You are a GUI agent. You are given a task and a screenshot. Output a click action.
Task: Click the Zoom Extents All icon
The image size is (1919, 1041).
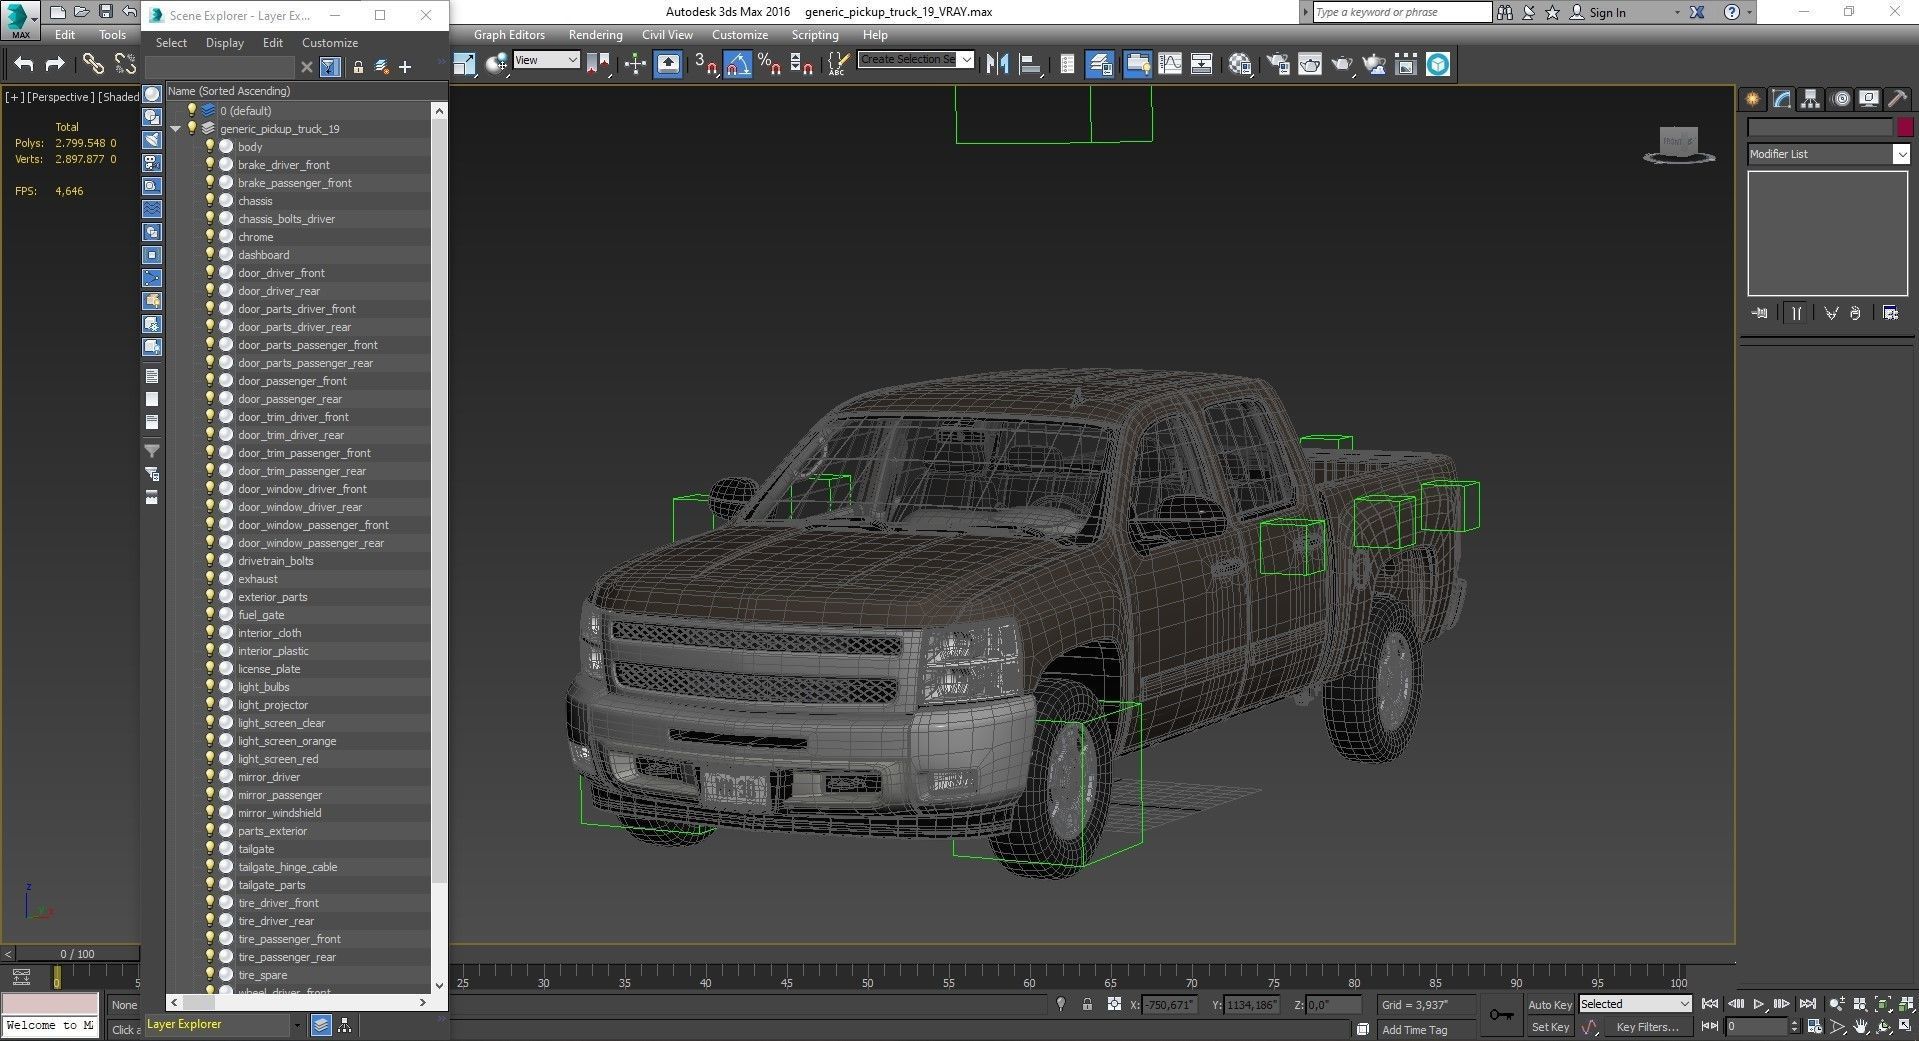pyautogui.click(x=1906, y=1004)
